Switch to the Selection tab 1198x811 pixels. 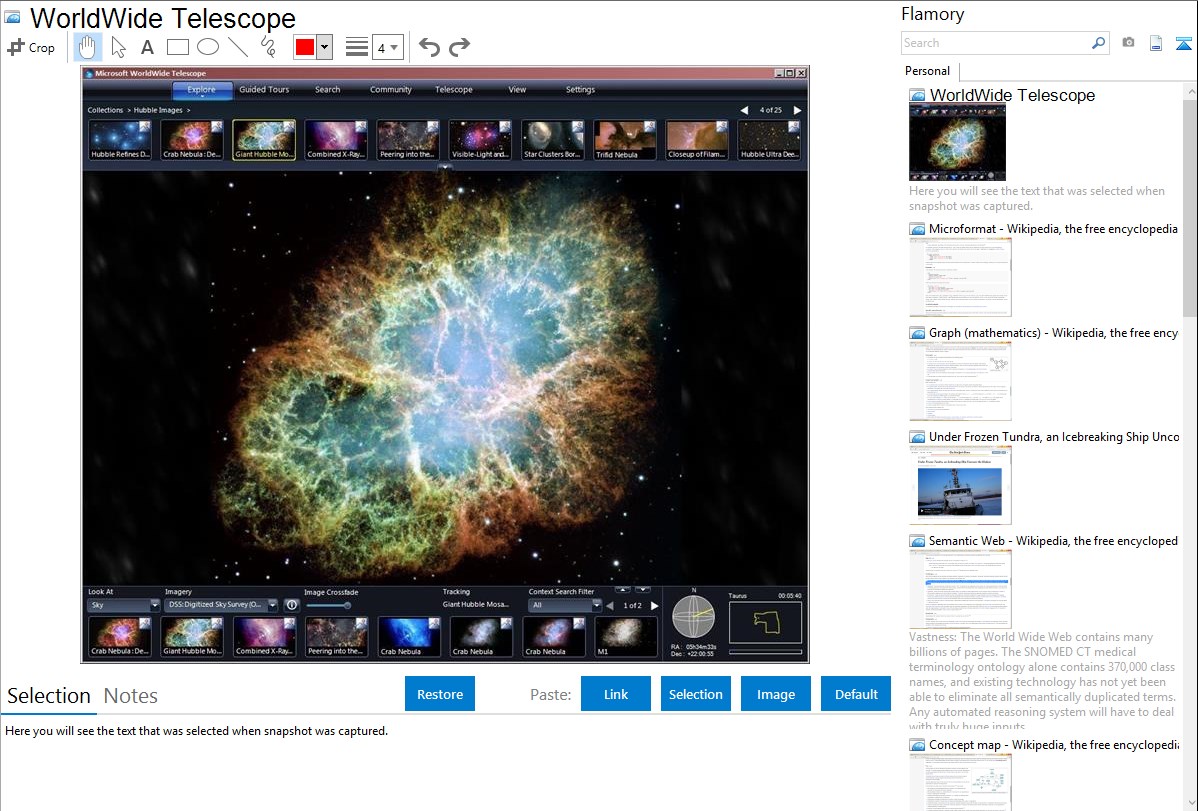coord(49,696)
